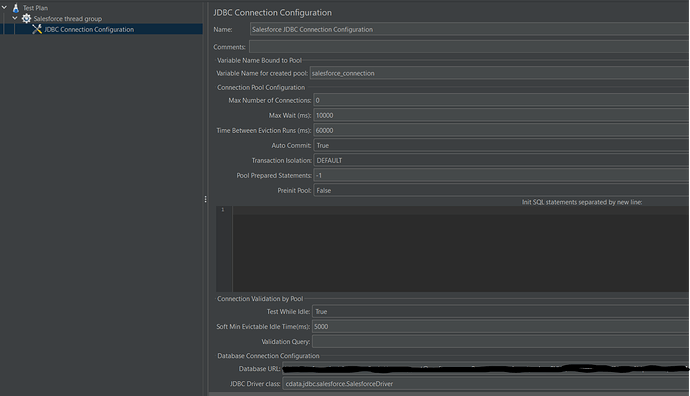Click the Name input field
Image resolution: width=690 pixels, height=396 pixels.
click(470, 29)
